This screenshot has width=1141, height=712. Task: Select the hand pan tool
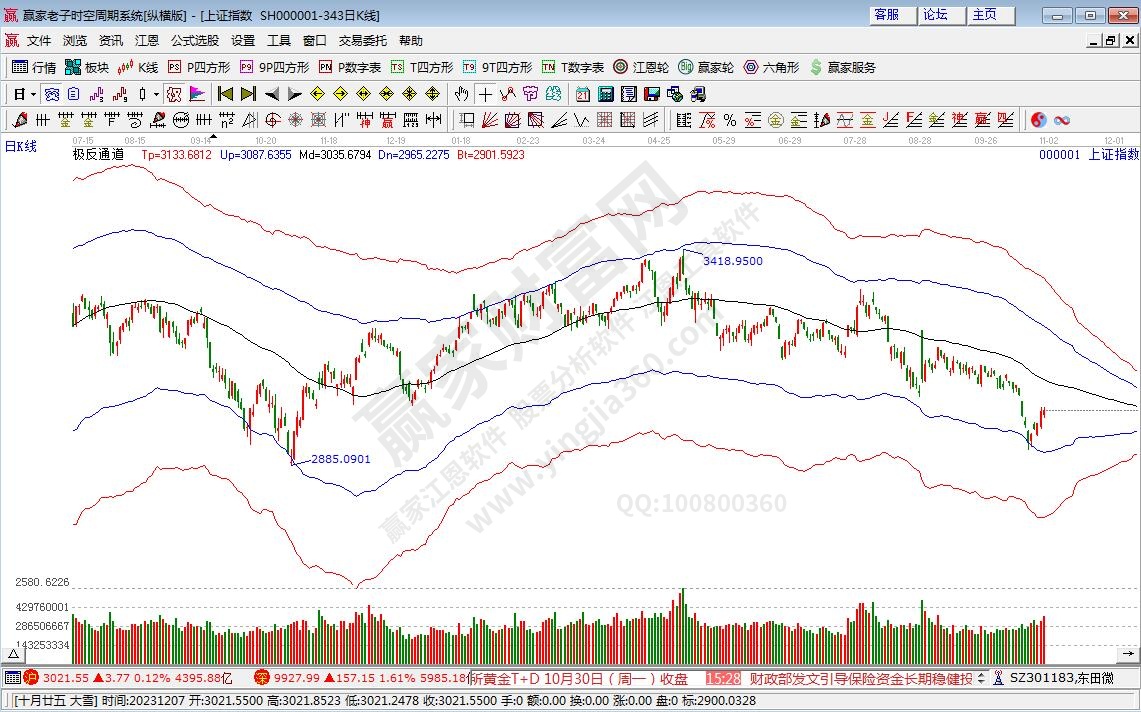[461, 94]
